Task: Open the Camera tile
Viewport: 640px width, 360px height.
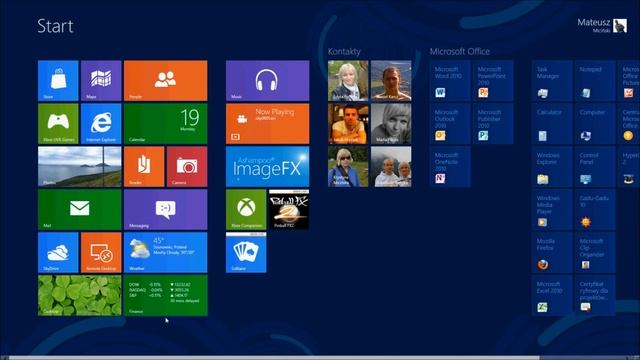Action: pyautogui.click(x=187, y=167)
